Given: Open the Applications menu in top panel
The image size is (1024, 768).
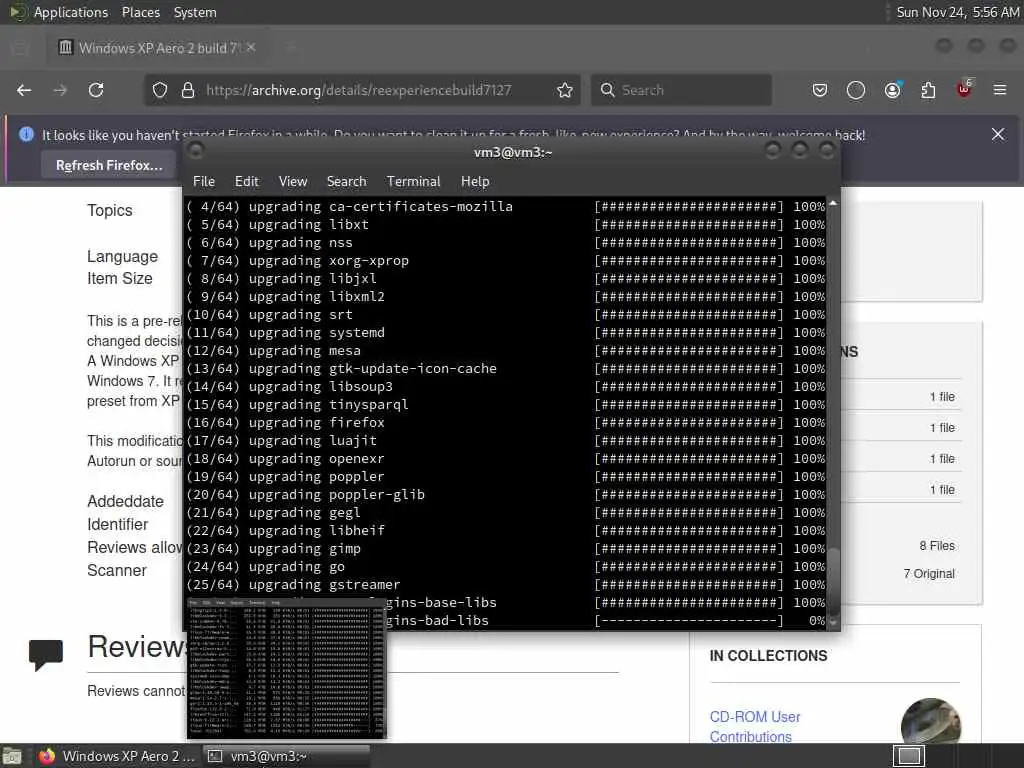Looking at the screenshot, I should point(71,12).
